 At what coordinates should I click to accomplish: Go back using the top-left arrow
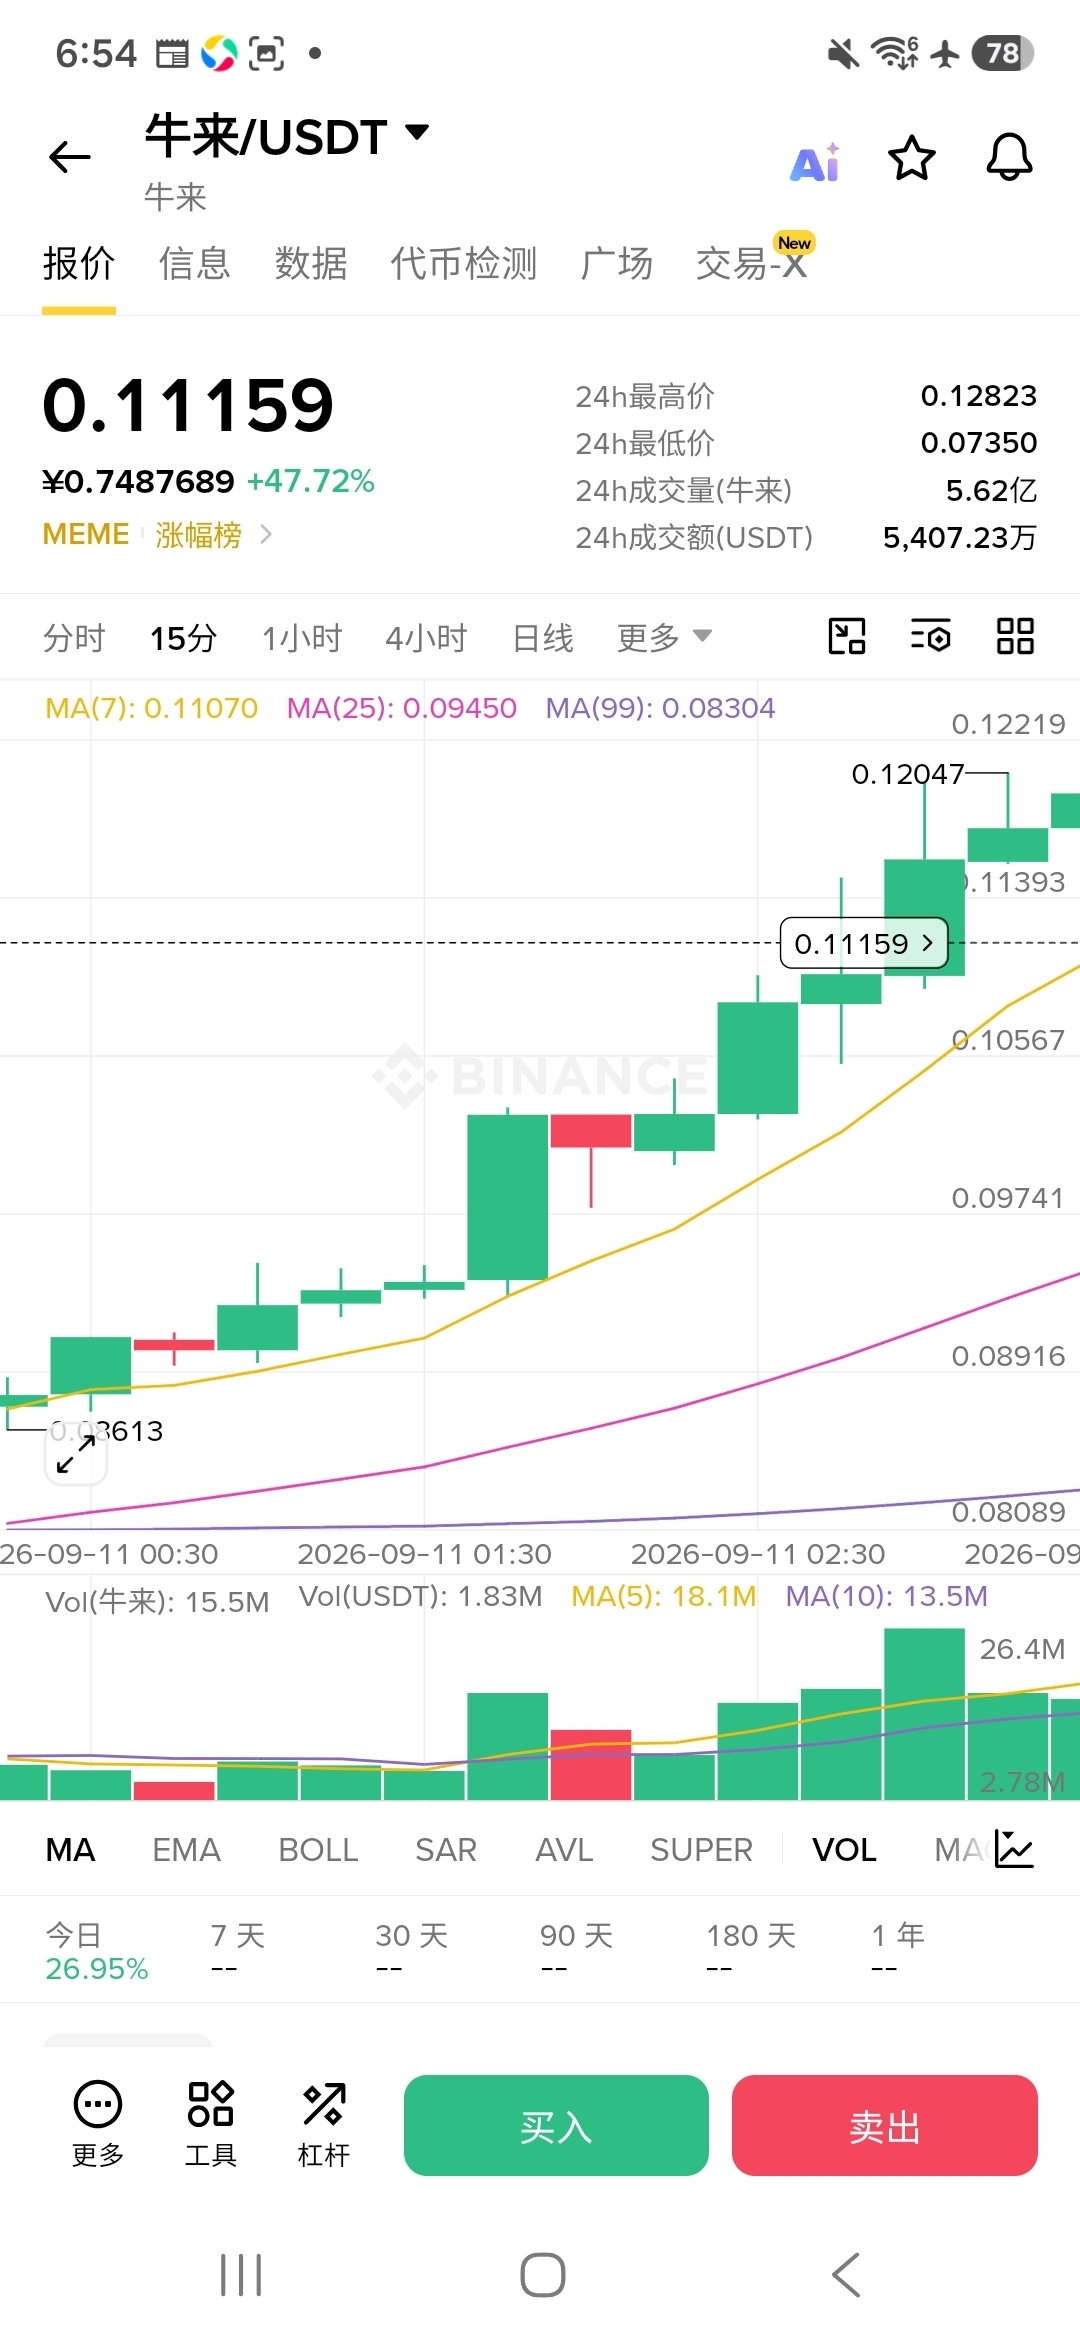[x=70, y=157]
